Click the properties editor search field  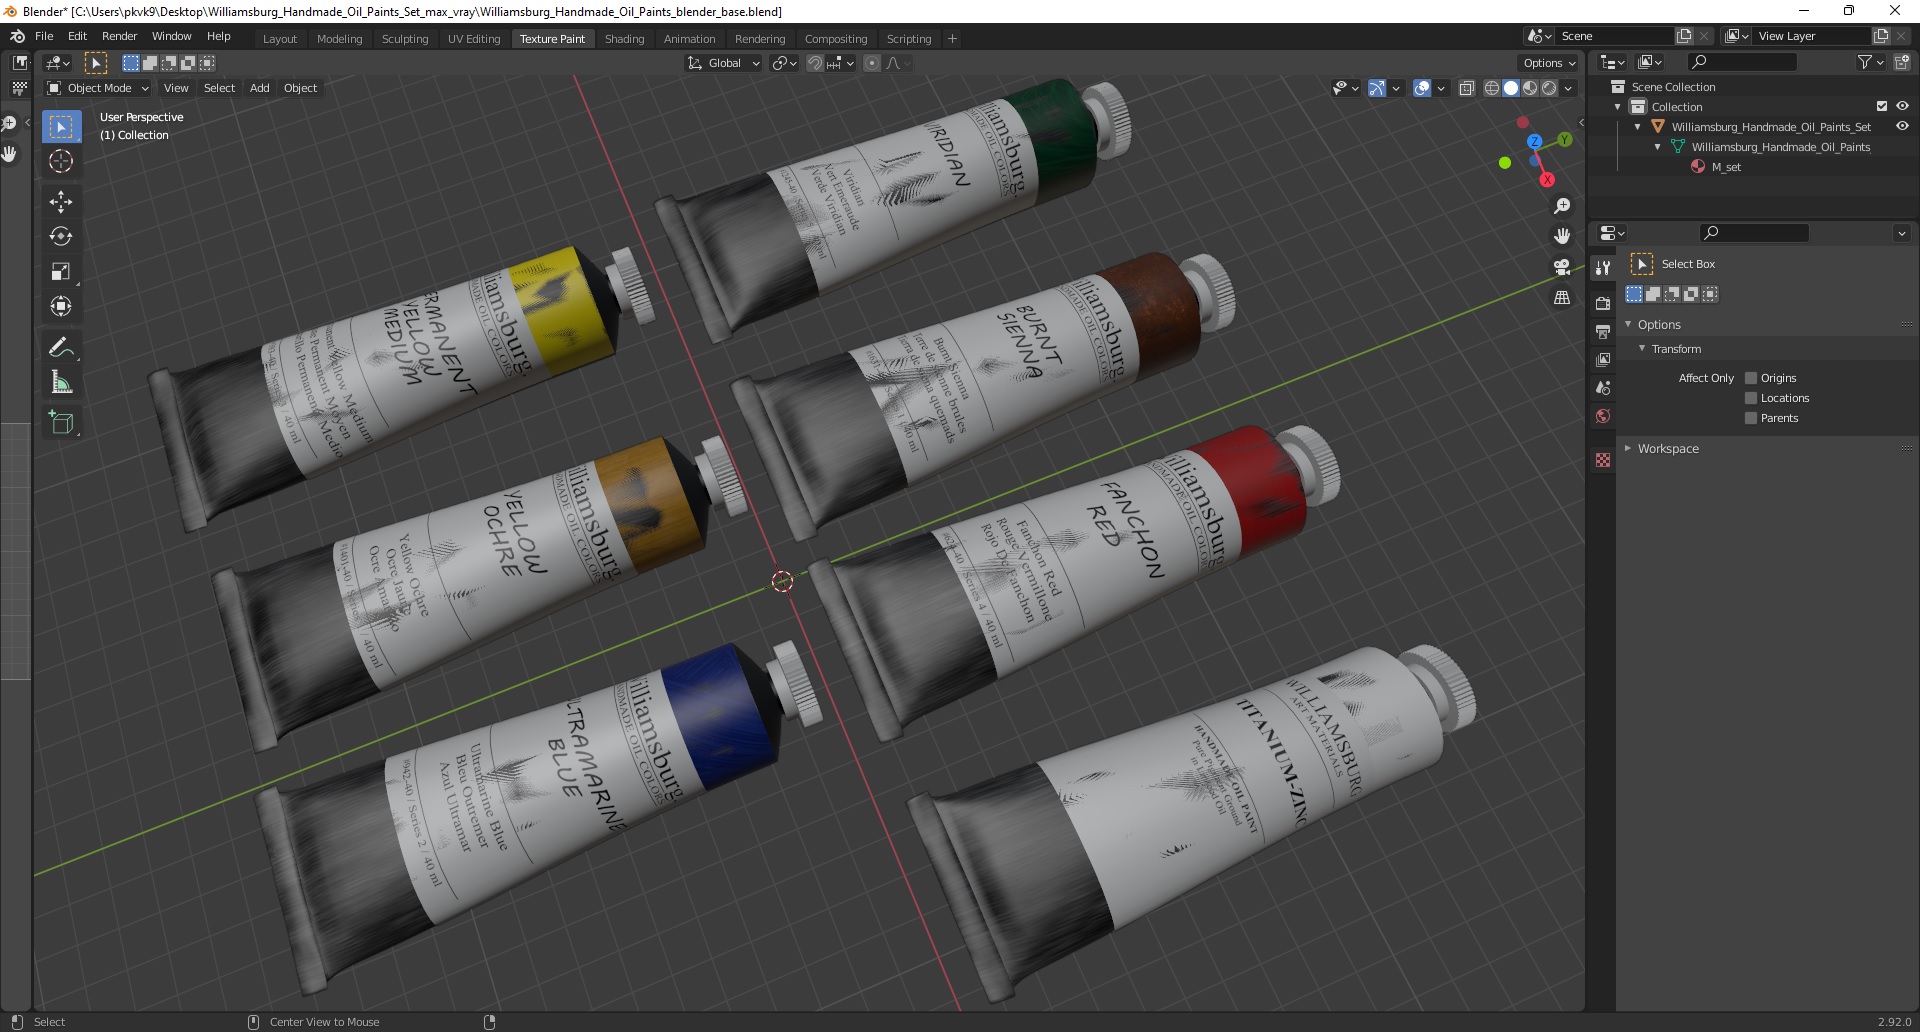(1755, 233)
